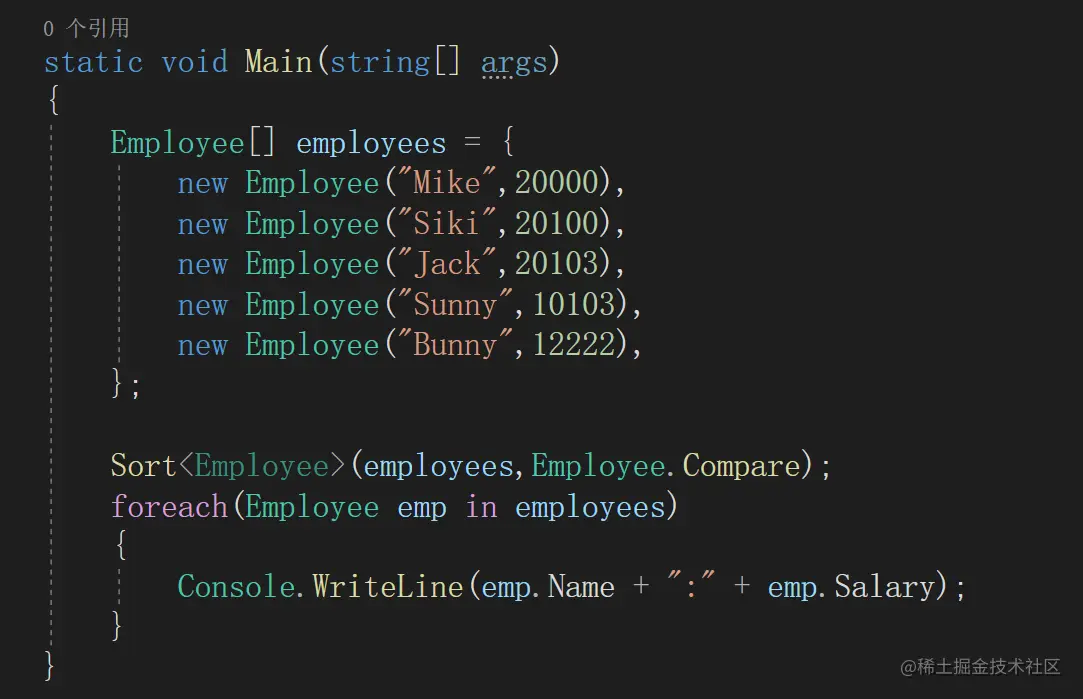Screen dimensions: 1083x699
Task: Click the salary value 12222
Action: point(574,344)
